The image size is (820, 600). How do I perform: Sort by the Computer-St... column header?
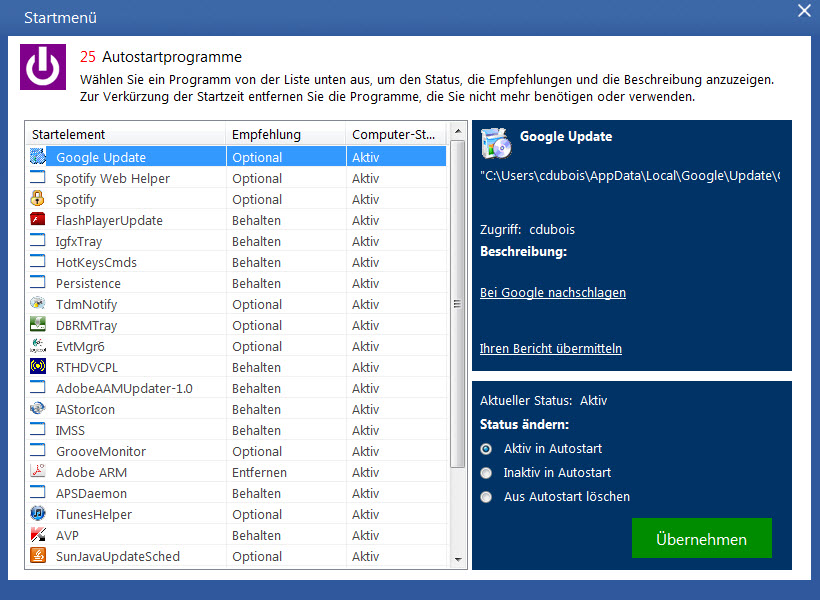coord(396,134)
